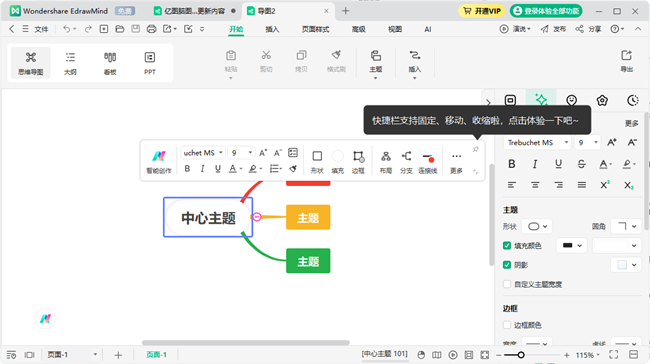Toggle fullscreen icon in status bar
650x364 pixels.
[x=614, y=355]
